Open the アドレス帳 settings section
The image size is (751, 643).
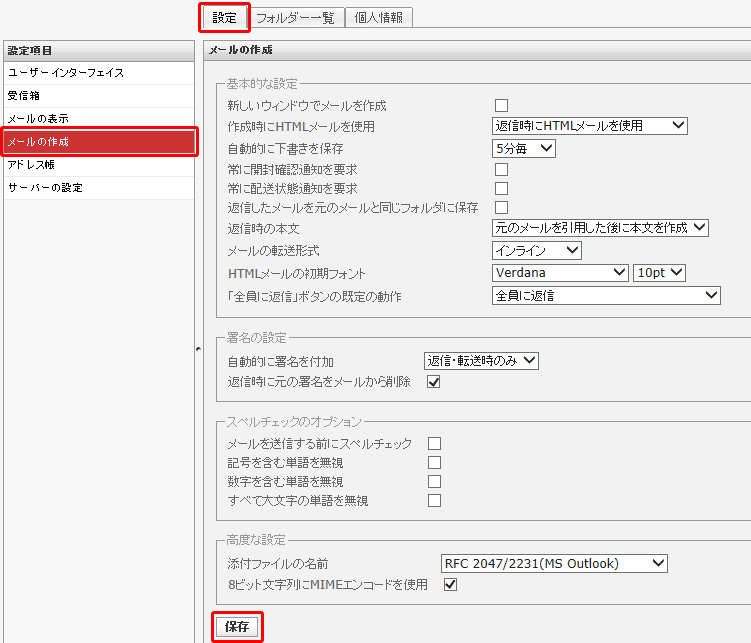pyautogui.click(x=97, y=164)
